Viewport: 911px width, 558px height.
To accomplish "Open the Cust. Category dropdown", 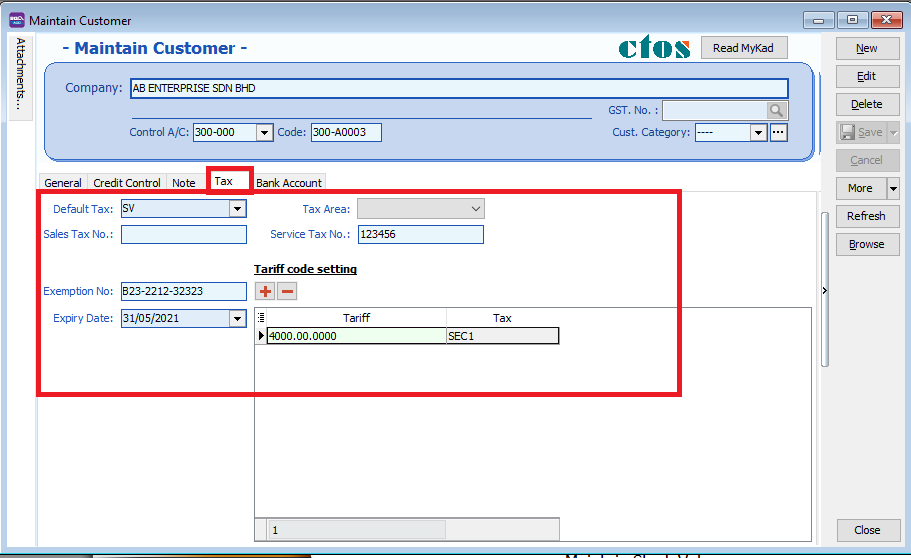I will [x=758, y=132].
